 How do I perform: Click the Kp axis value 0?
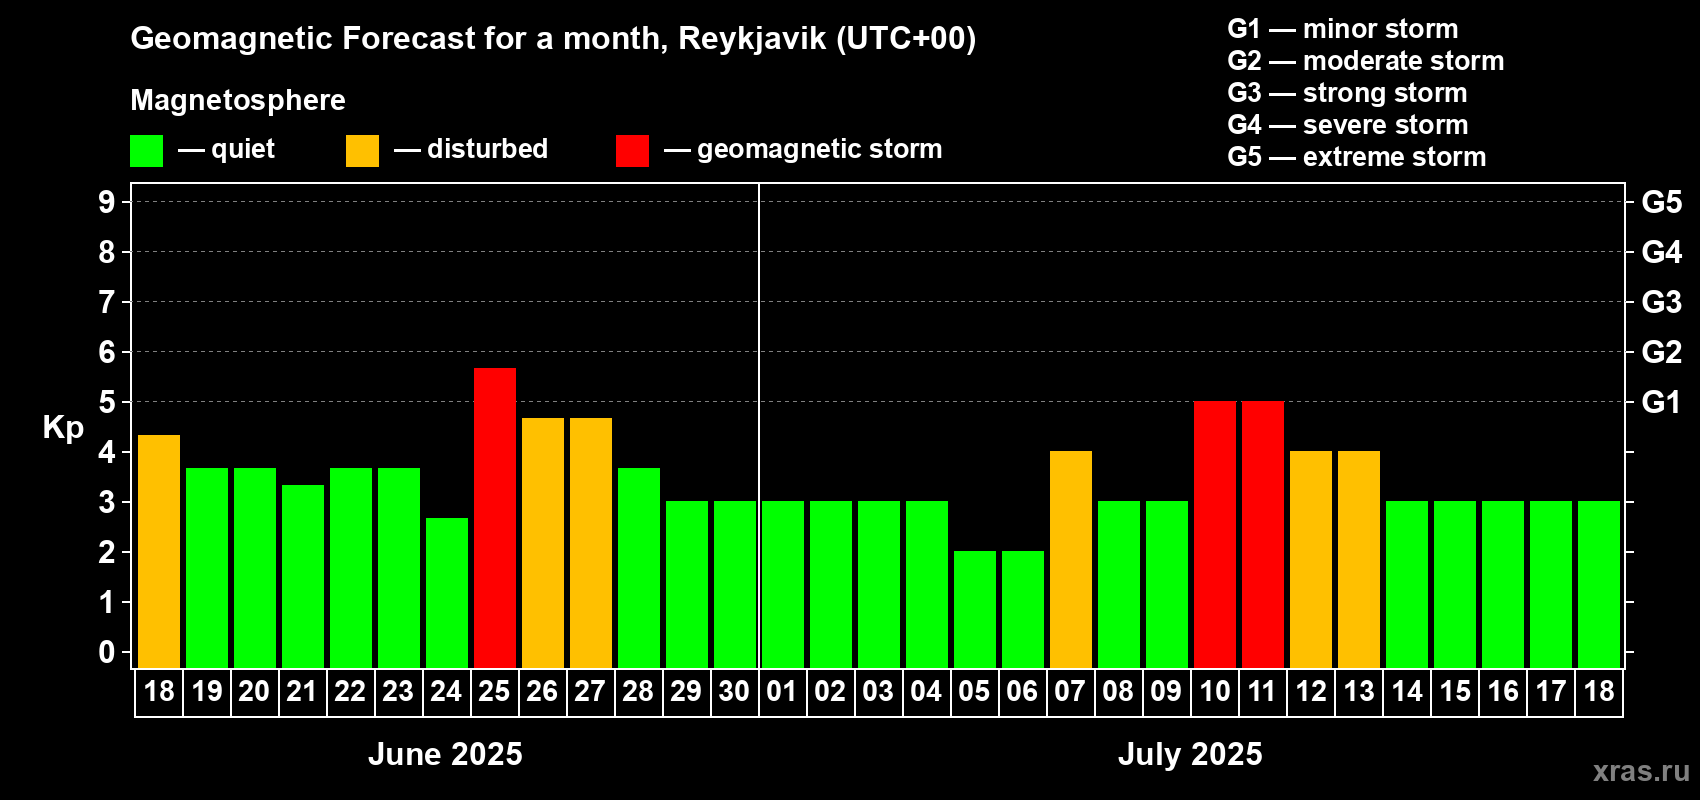tap(107, 652)
